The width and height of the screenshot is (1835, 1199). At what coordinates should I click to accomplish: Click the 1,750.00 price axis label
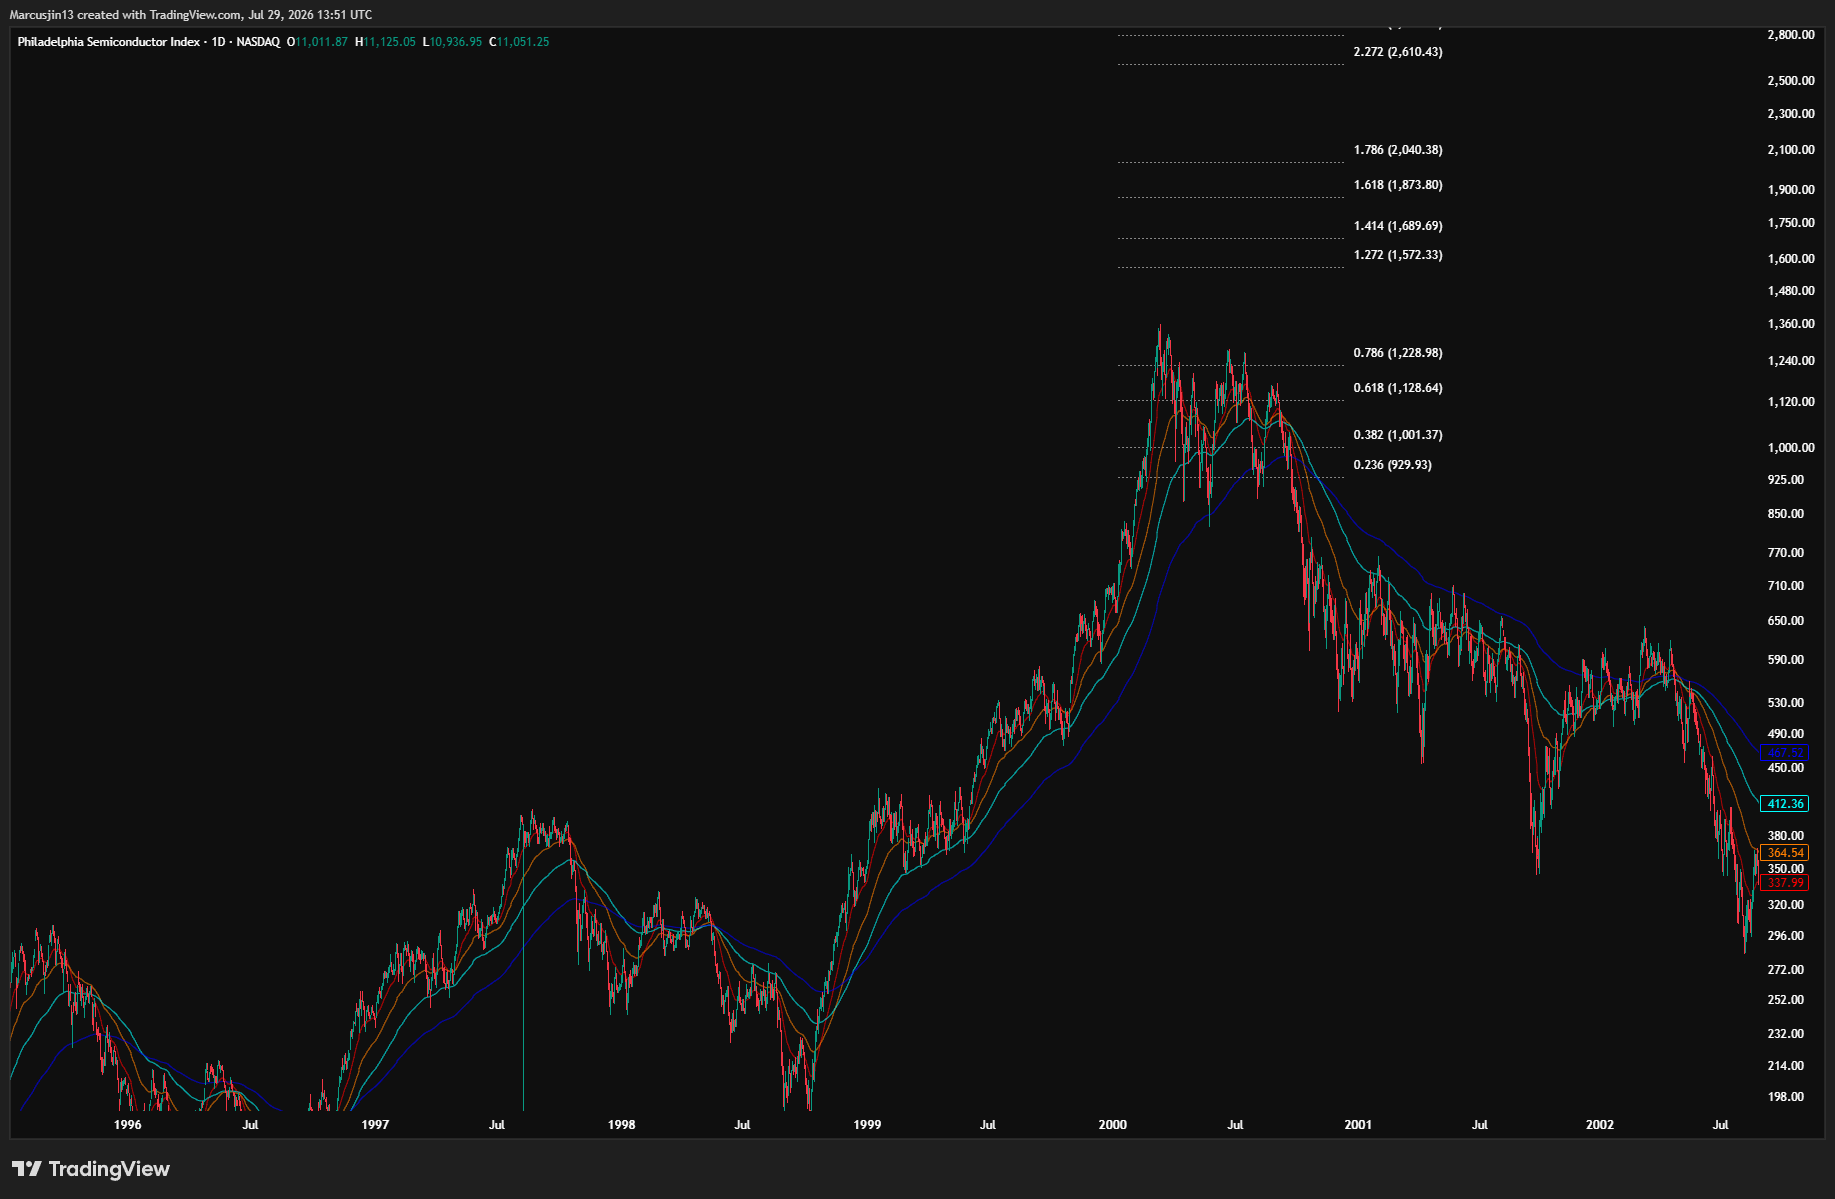click(x=1791, y=223)
